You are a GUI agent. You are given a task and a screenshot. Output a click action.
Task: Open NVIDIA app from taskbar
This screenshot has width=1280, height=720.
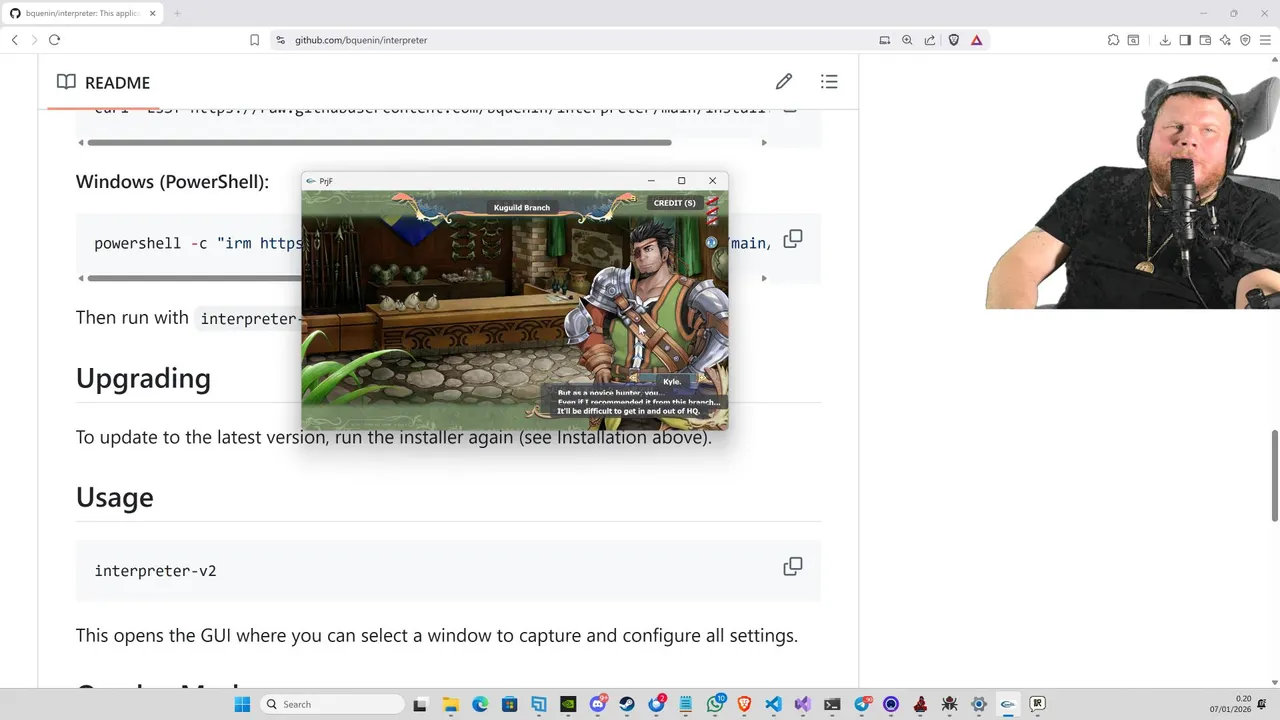[x=568, y=704]
